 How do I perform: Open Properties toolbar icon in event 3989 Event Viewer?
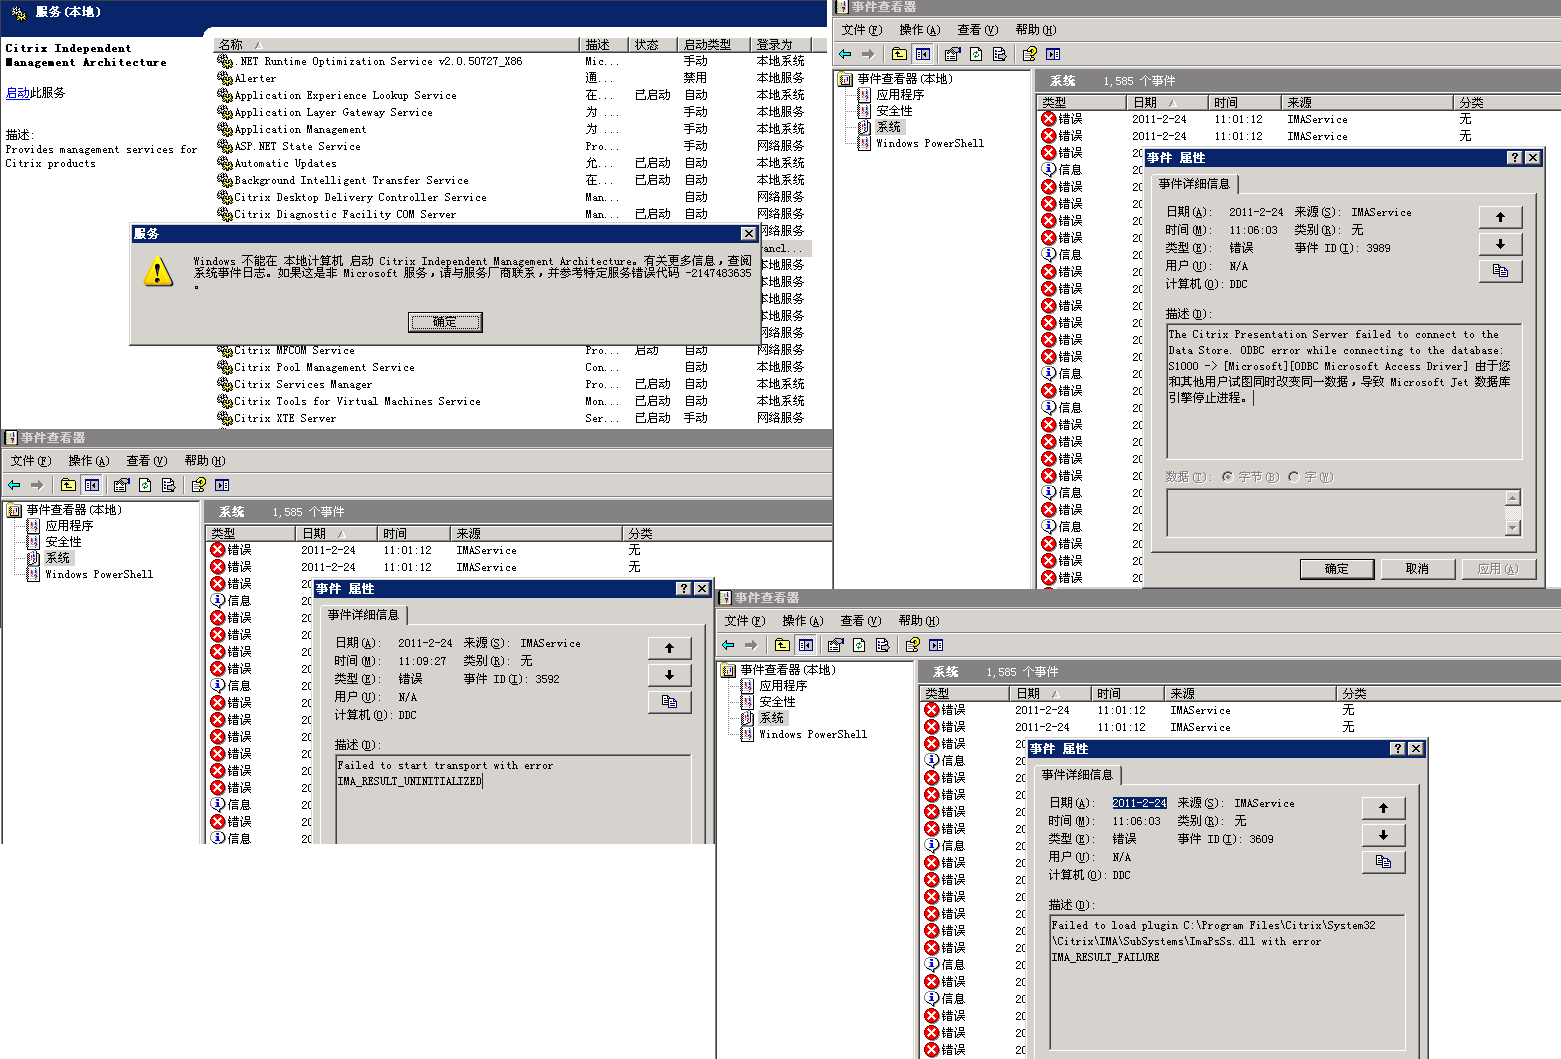tap(952, 54)
